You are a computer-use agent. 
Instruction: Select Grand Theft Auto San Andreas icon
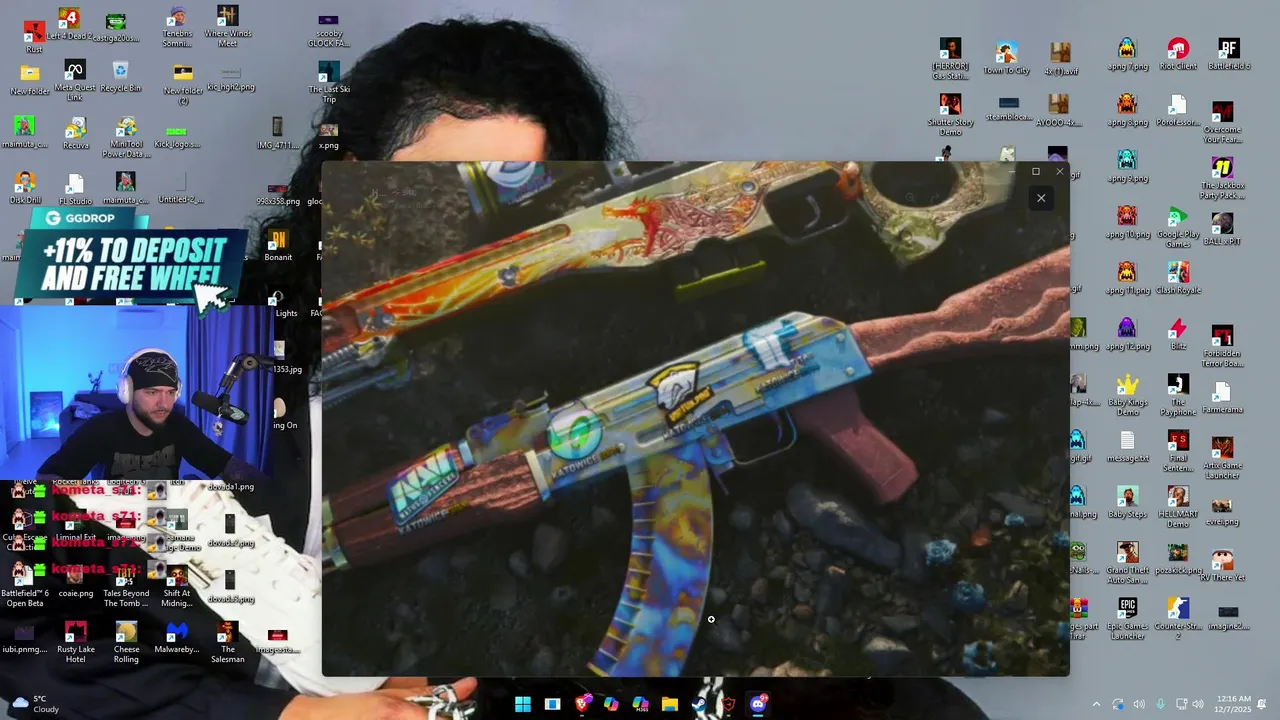(1128, 562)
